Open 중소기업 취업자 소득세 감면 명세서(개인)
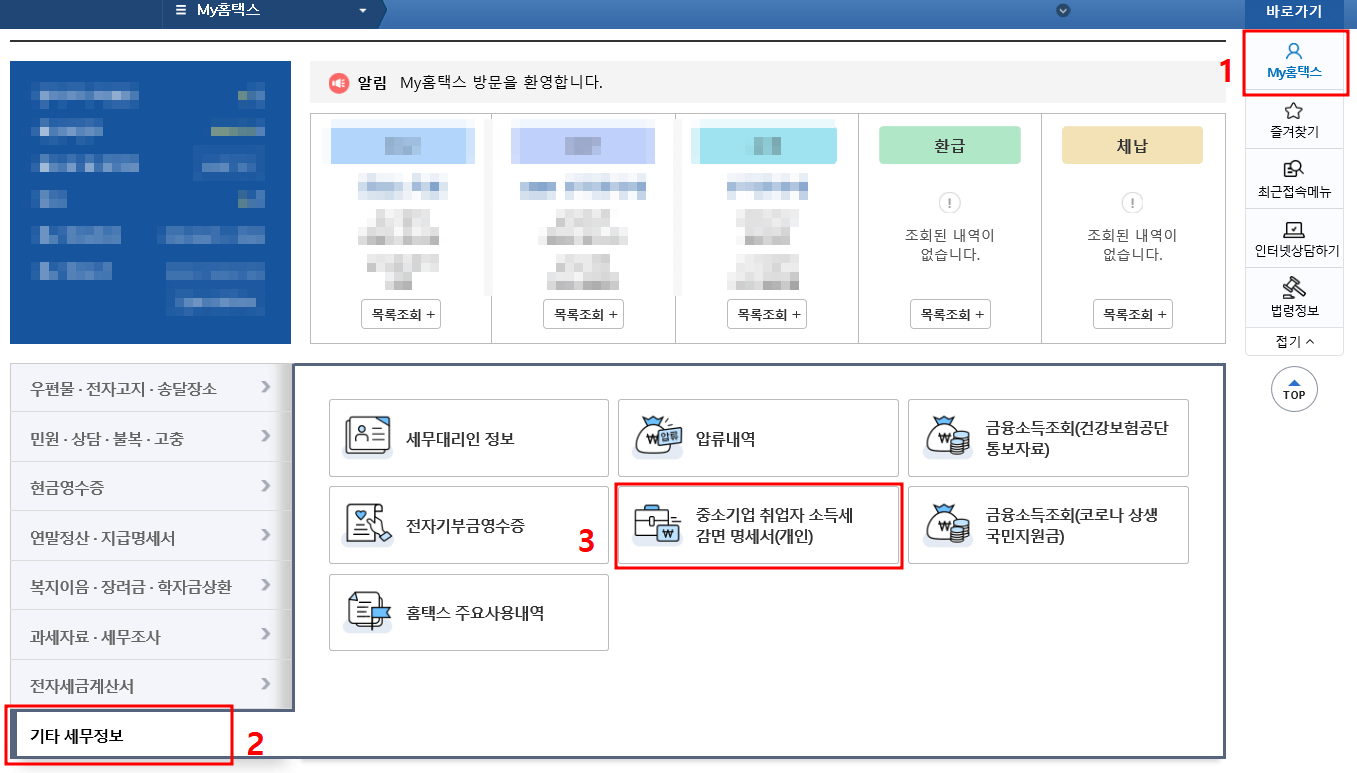Viewport: 1357px width, 773px height. (758, 526)
